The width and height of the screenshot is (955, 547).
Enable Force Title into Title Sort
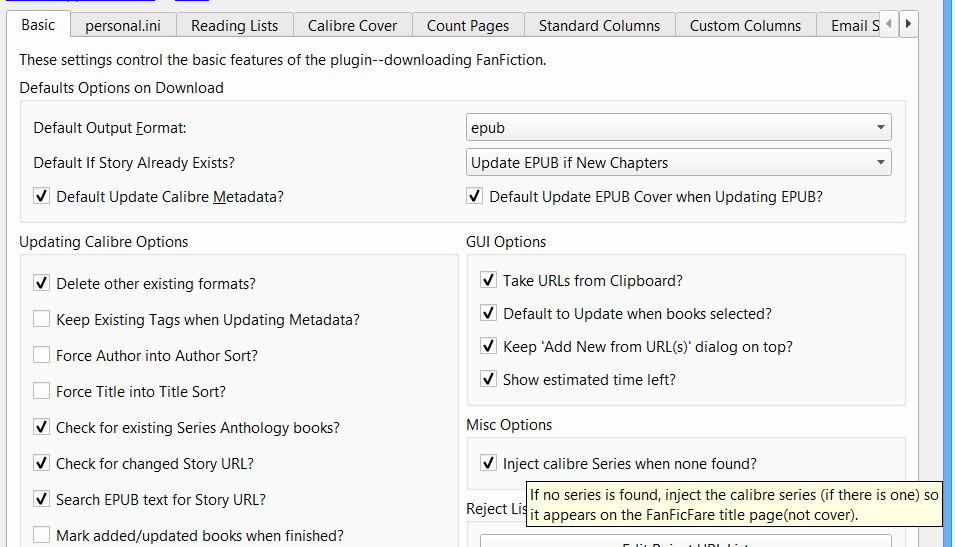click(42, 392)
